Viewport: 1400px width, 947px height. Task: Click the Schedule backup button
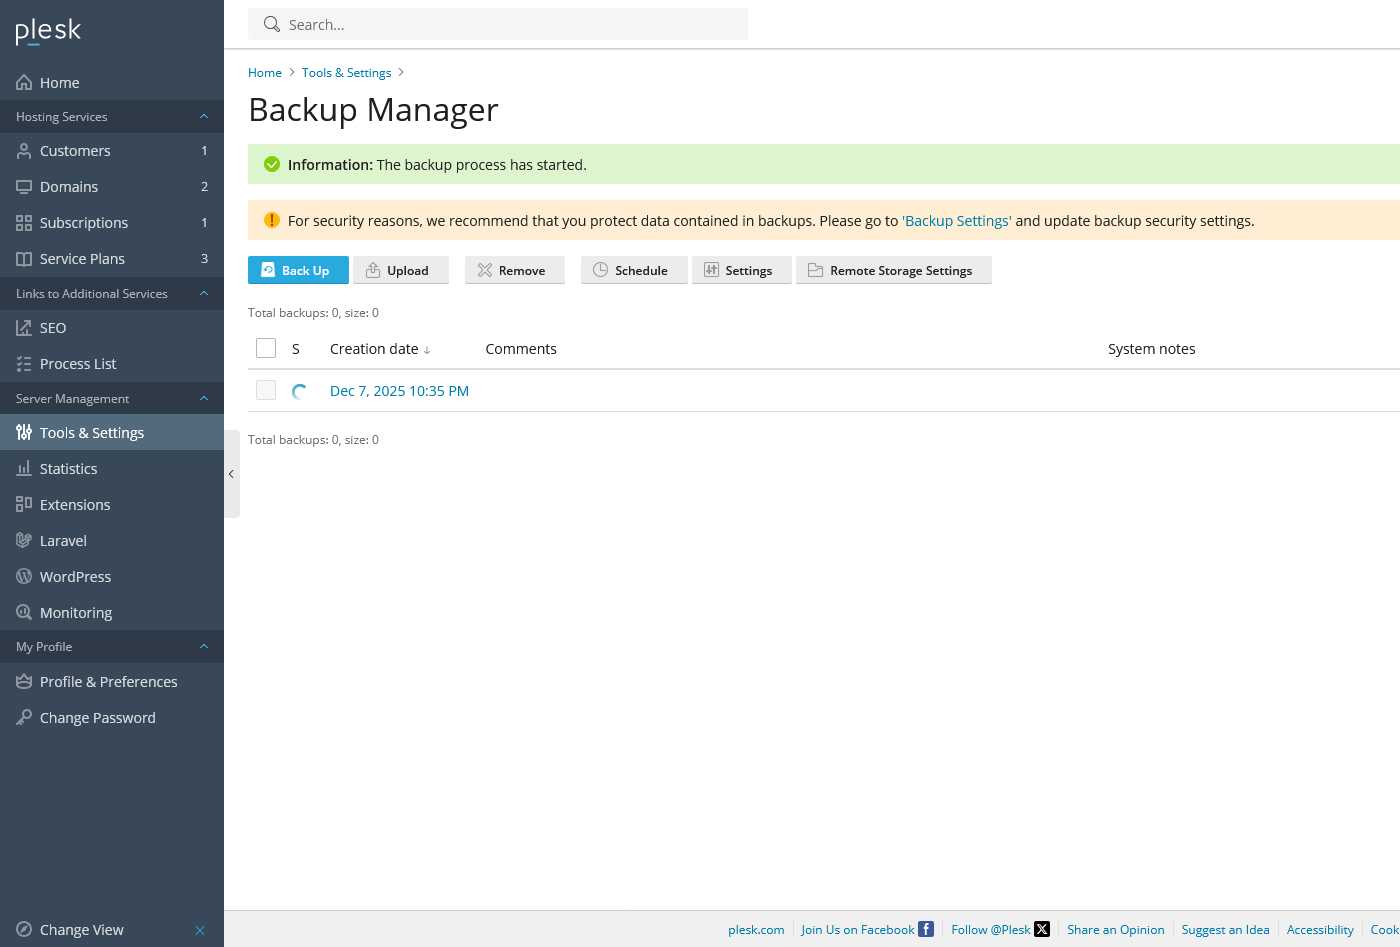click(x=633, y=271)
